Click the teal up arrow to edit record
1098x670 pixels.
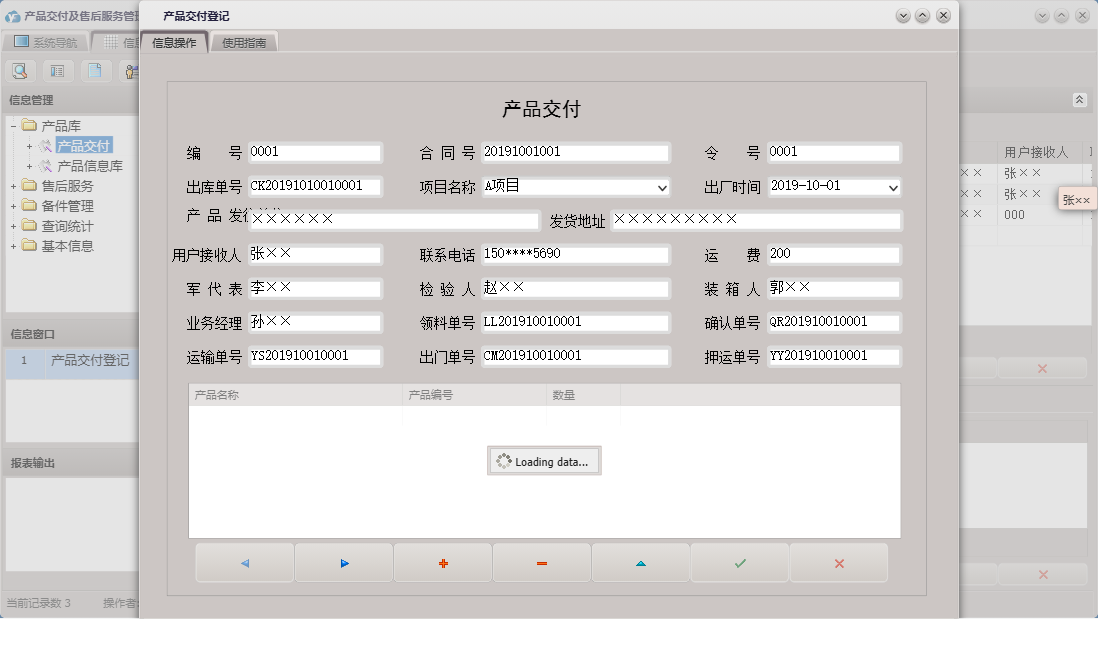[x=640, y=563]
